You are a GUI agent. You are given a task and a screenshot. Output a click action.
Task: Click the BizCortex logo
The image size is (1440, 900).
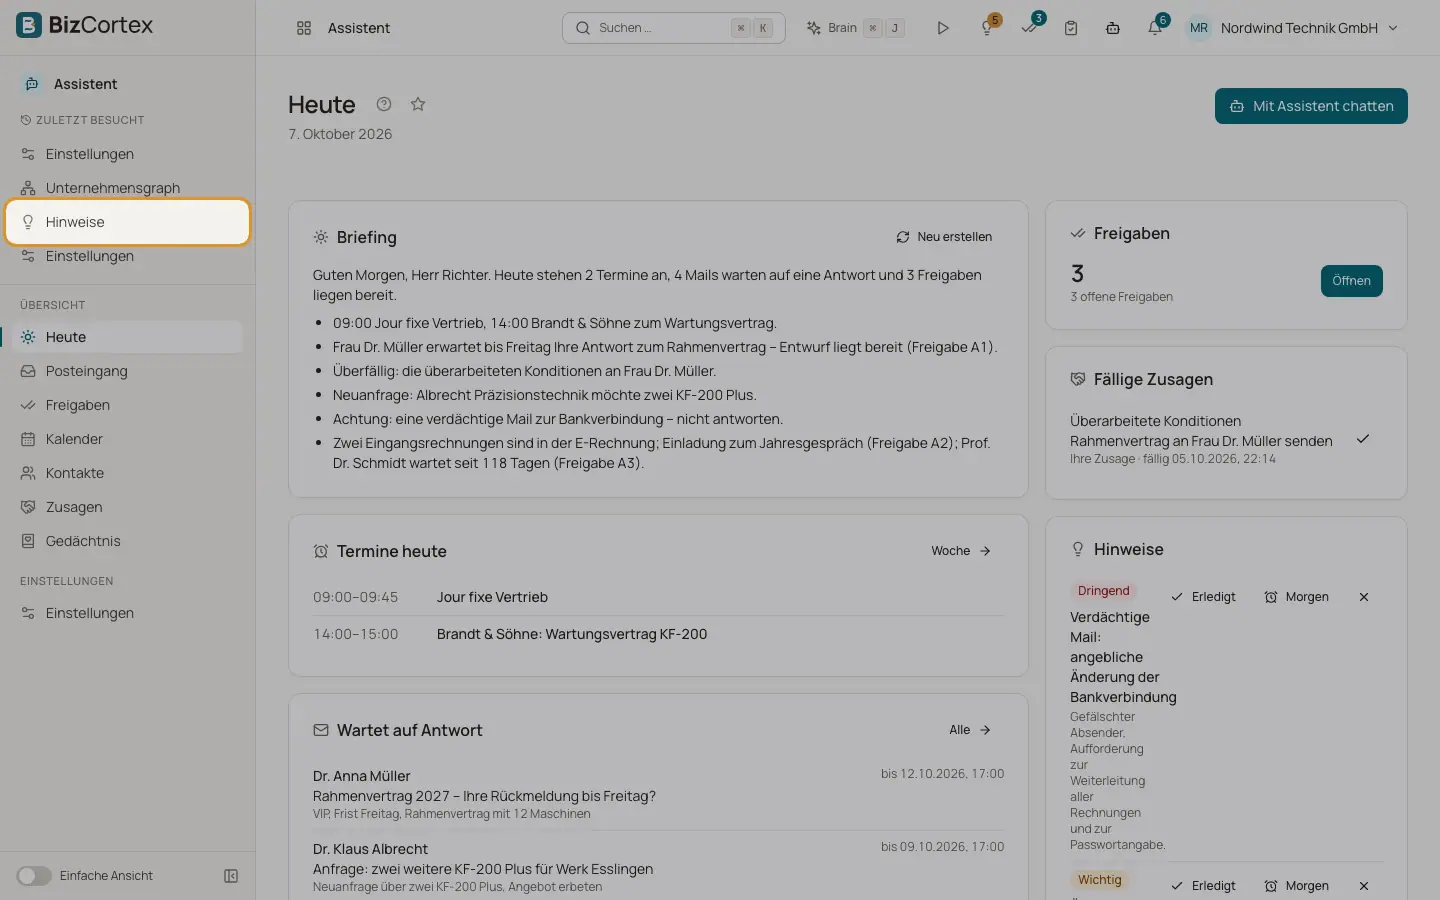[x=85, y=25]
